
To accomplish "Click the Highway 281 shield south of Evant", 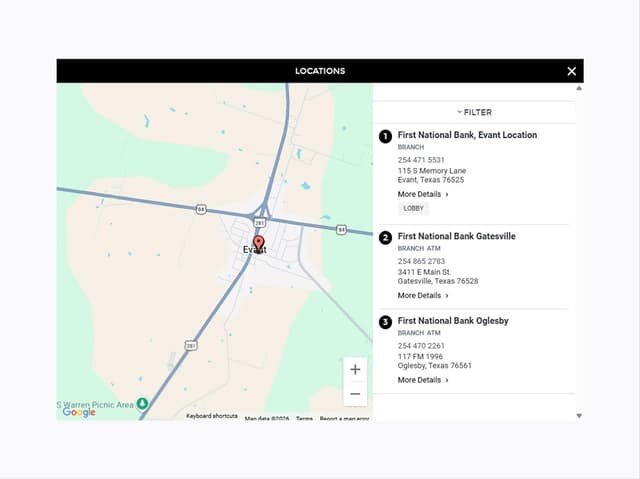I will pyautogui.click(x=191, y=346).
